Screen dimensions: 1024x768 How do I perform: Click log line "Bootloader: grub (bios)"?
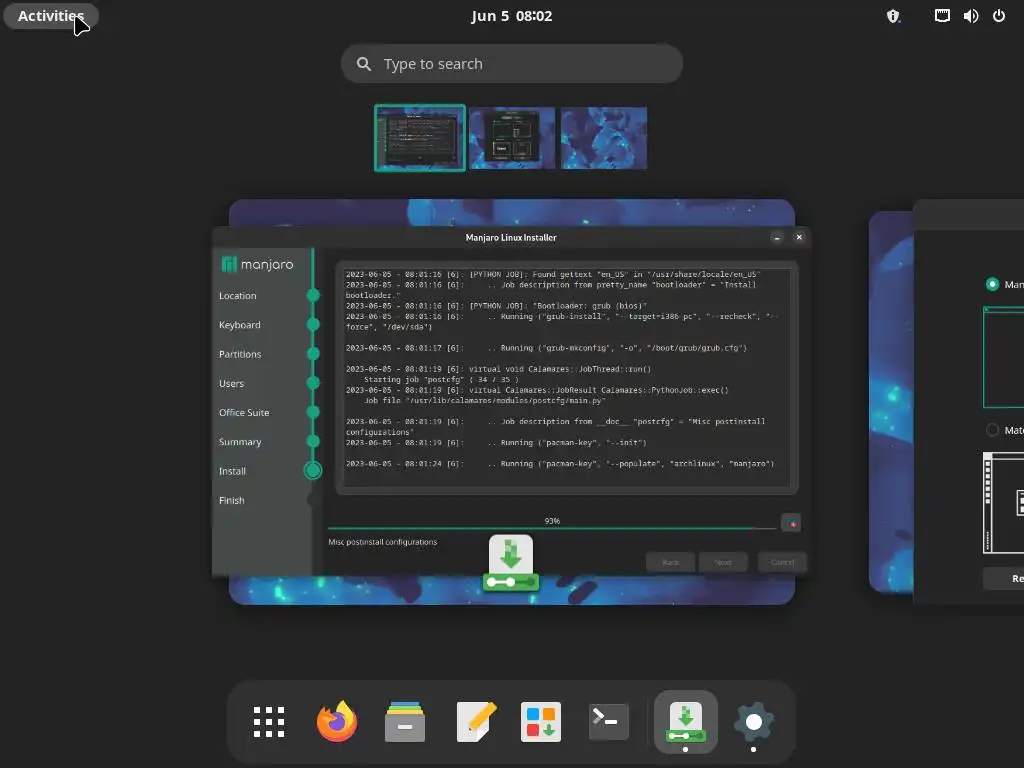[x=496, y=306]
